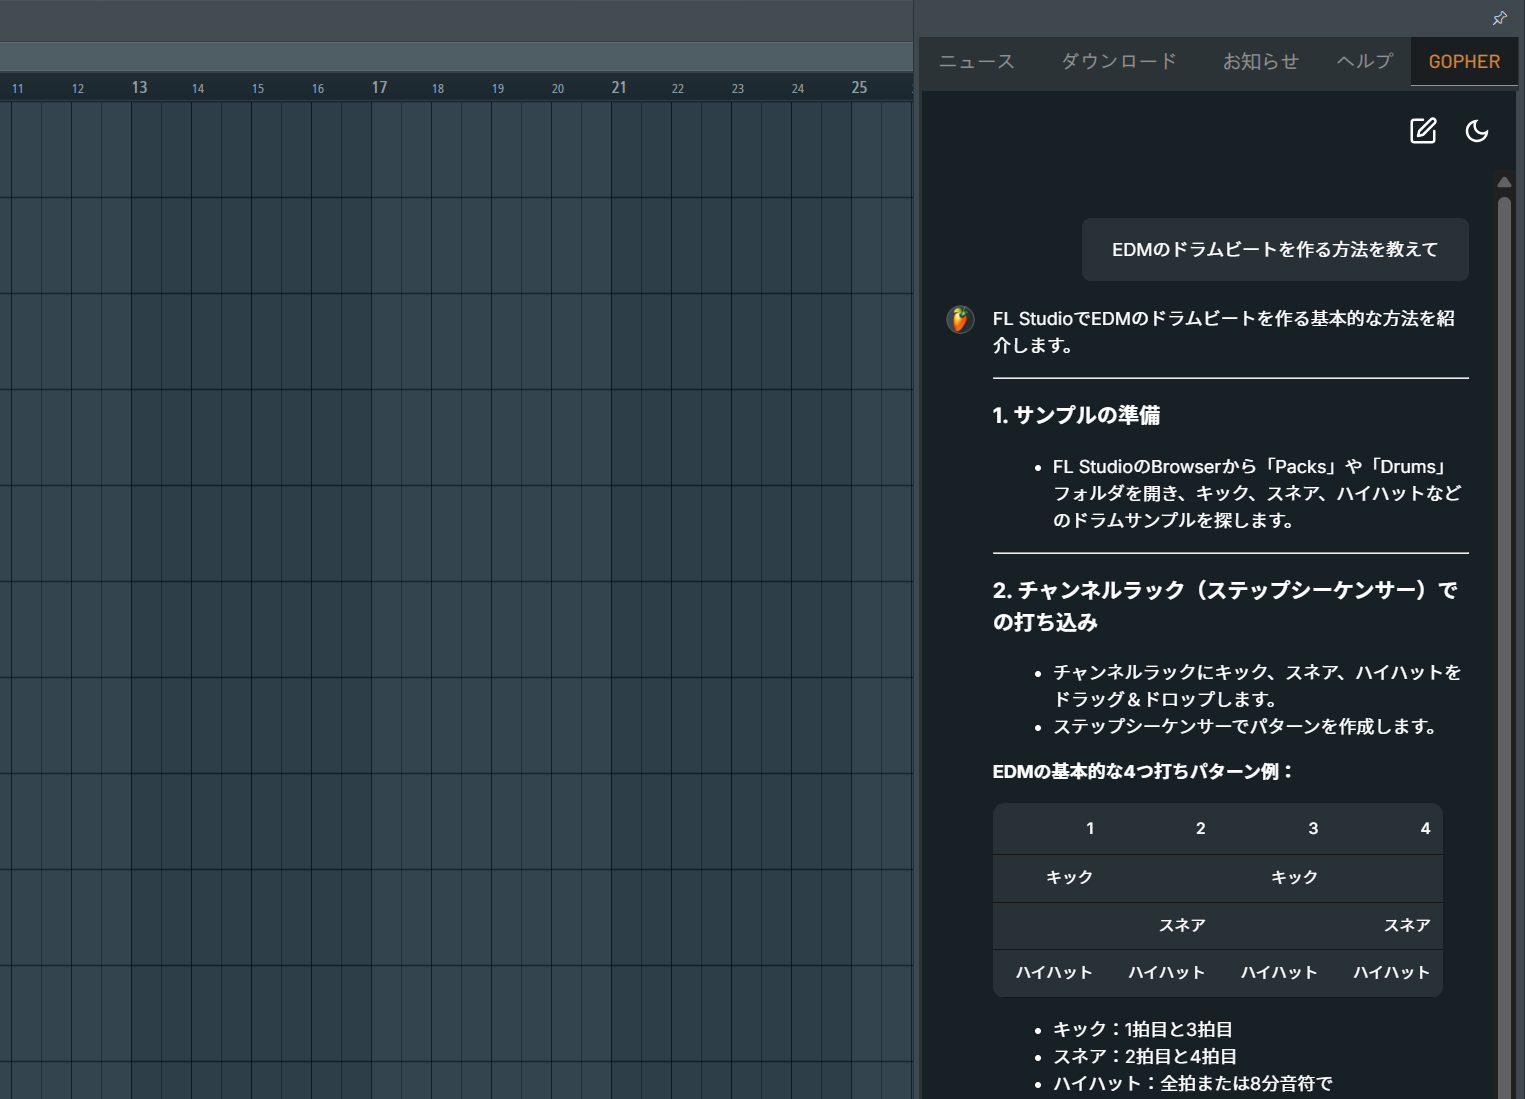Screen dimensions: 1525x1099
Task: Click bar 24 on the timeline ruler
Action: (x=798, y=89)
